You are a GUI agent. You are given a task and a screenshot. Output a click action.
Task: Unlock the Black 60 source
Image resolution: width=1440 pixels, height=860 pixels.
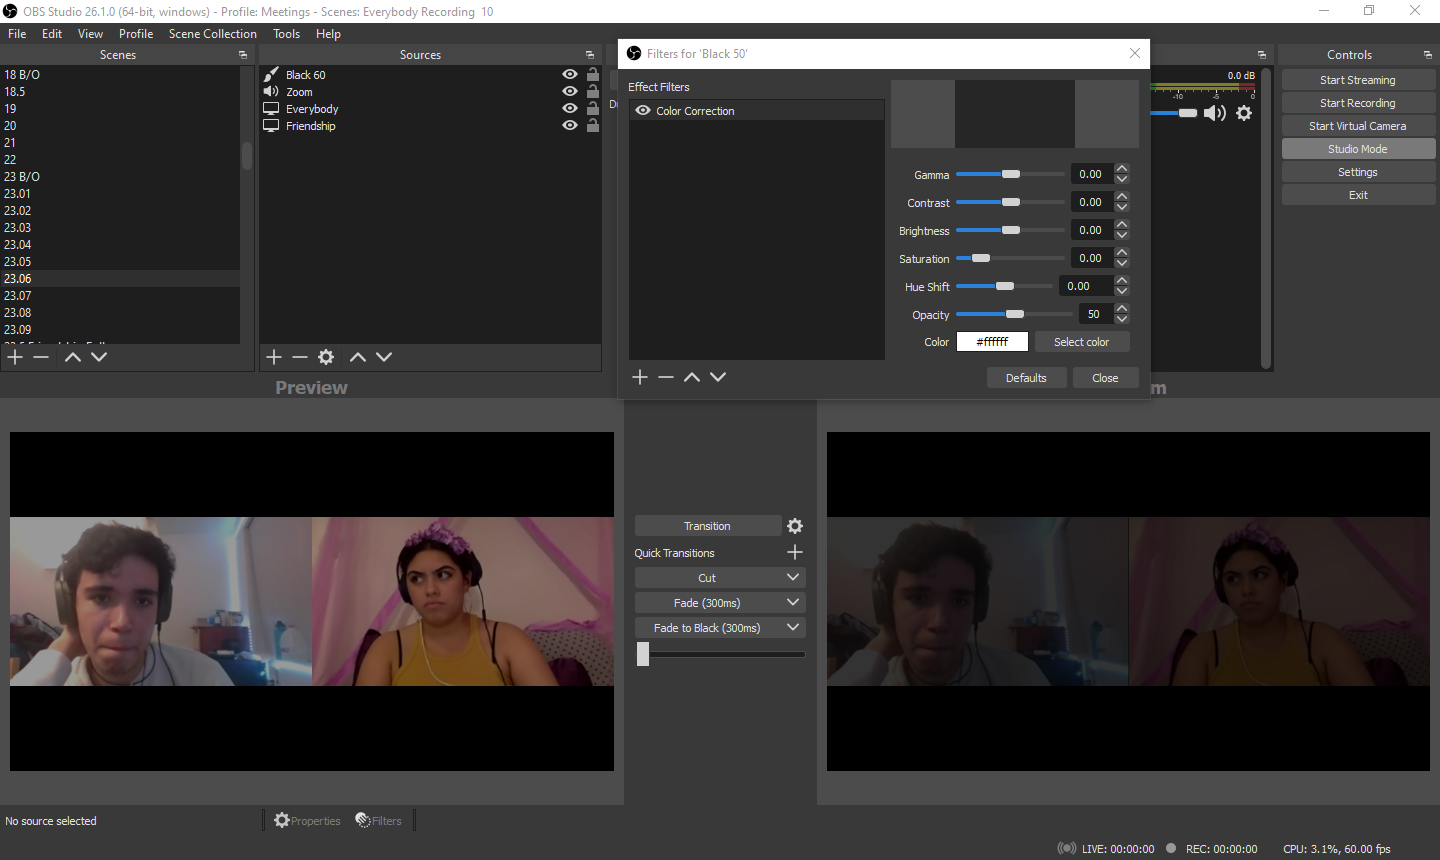(593, 74)
